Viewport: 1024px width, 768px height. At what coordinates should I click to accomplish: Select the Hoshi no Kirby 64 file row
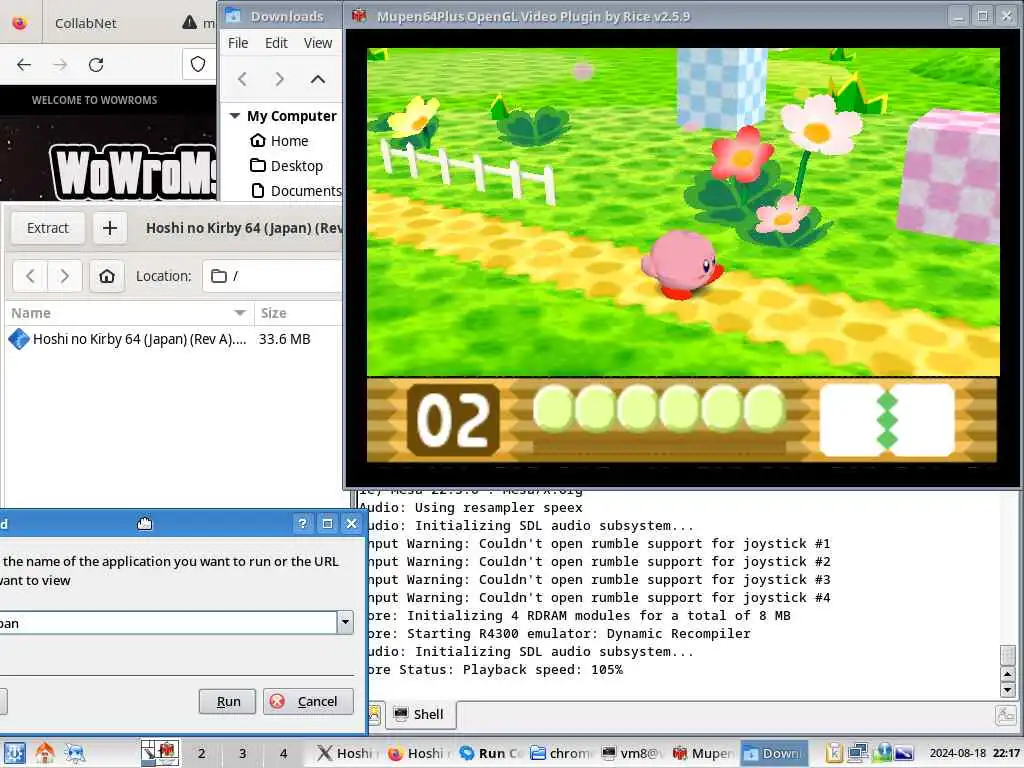[x=174, y=339]
